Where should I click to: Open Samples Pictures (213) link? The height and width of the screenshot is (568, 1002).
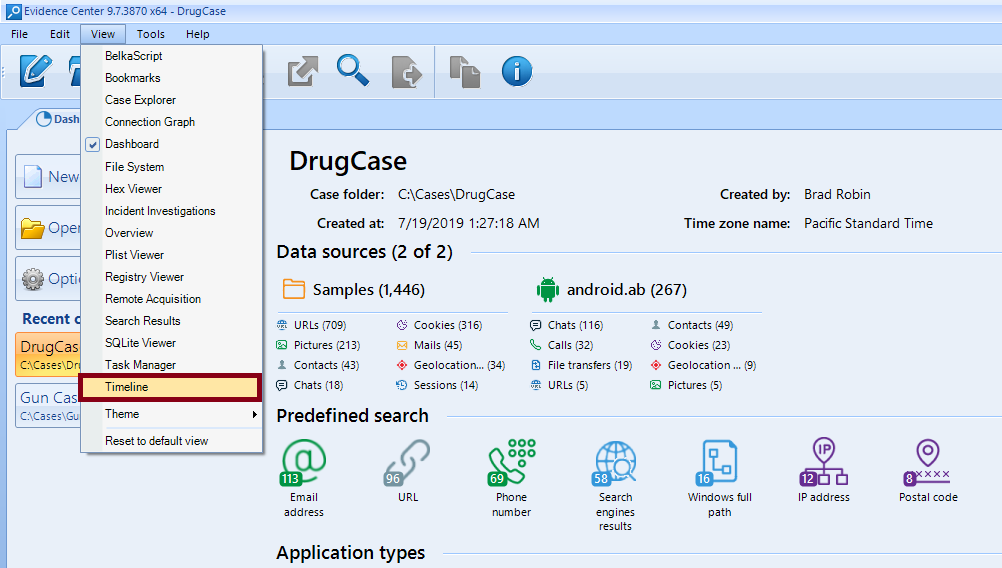click(327, 345)
